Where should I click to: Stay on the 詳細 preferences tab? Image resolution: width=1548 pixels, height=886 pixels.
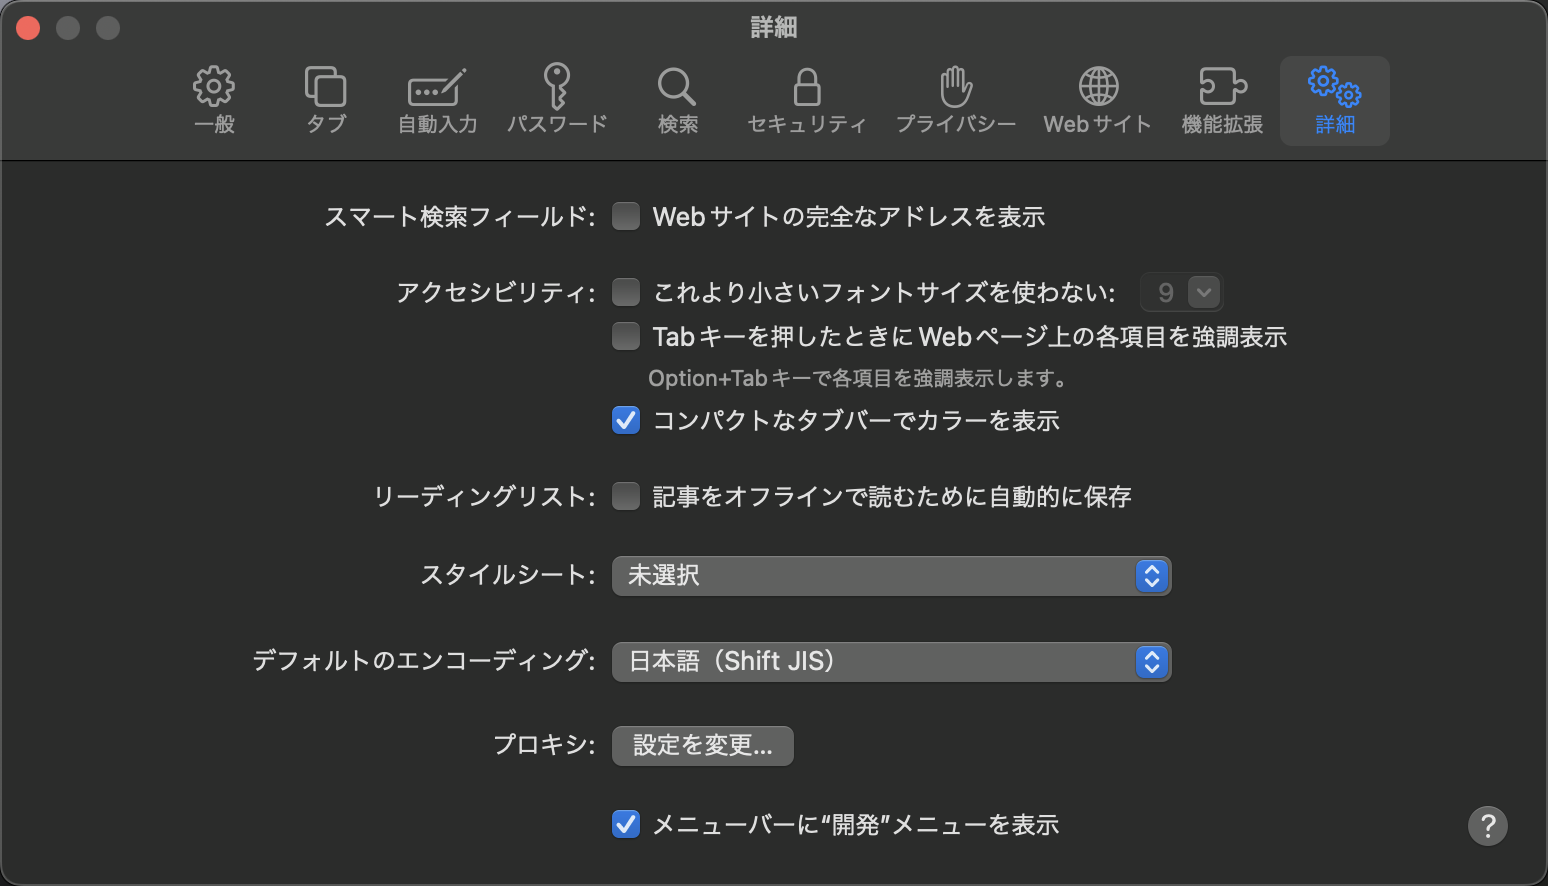pos(1334,98)
